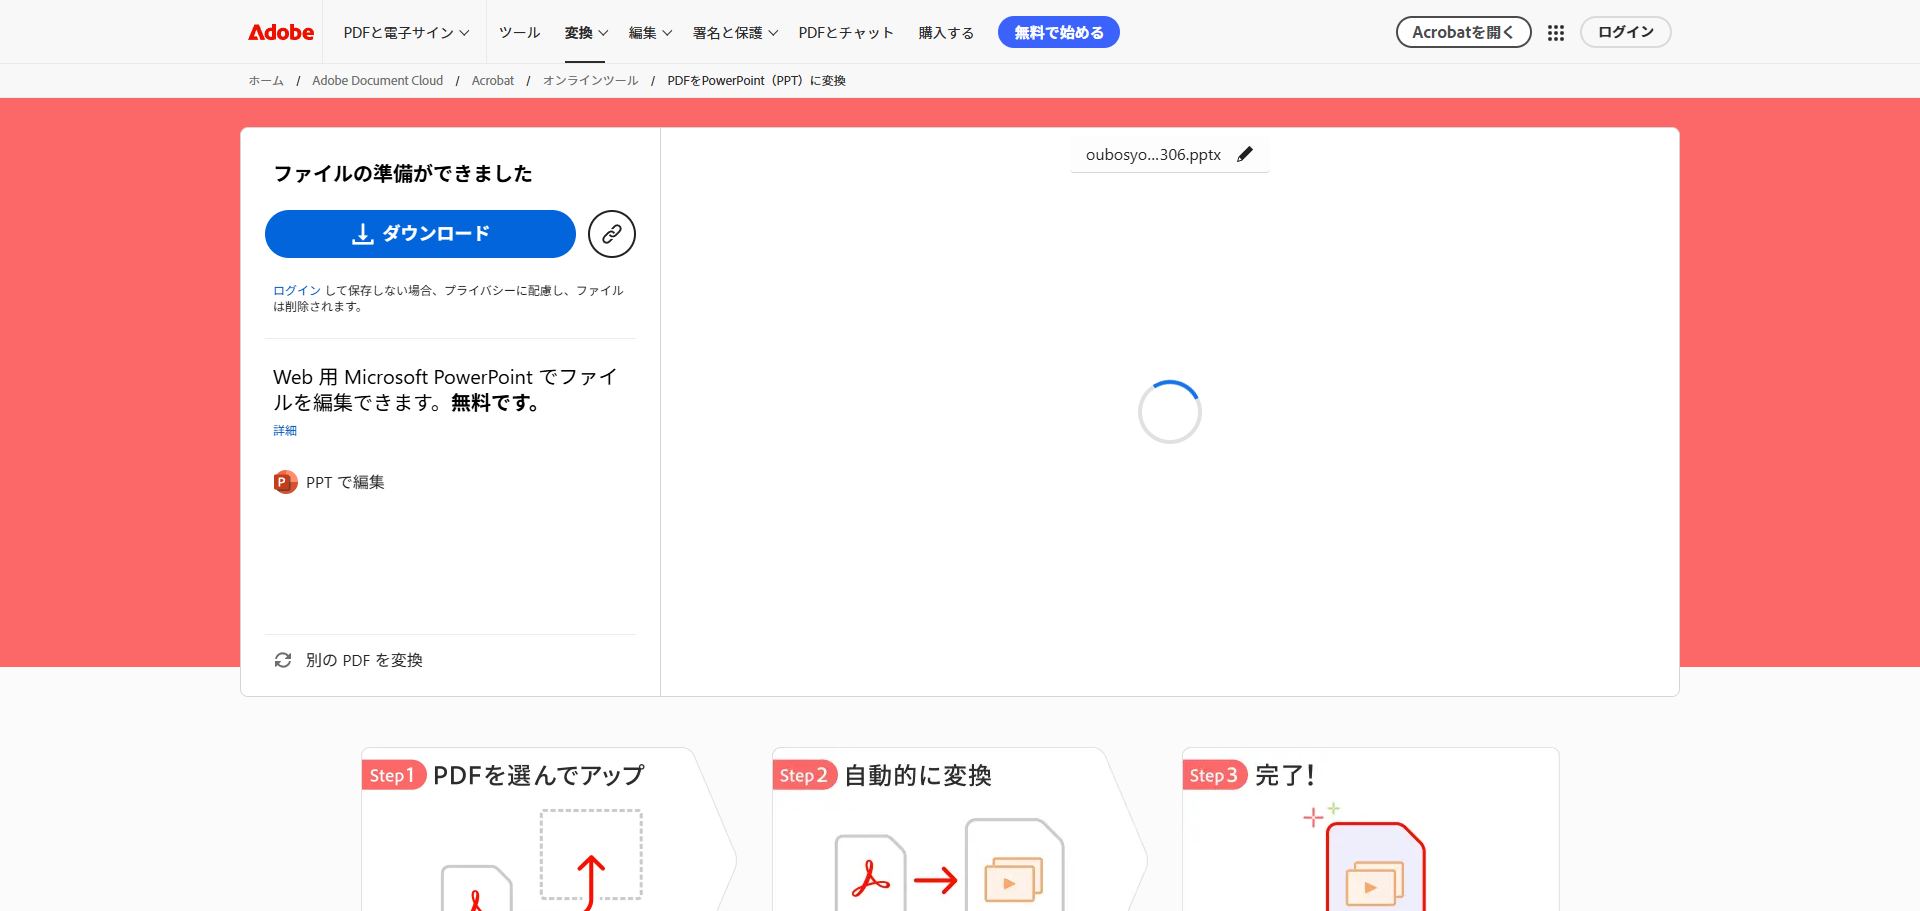Click the Step3 完了! card
Viewport: 1920px width, 911px height.
1370,829
